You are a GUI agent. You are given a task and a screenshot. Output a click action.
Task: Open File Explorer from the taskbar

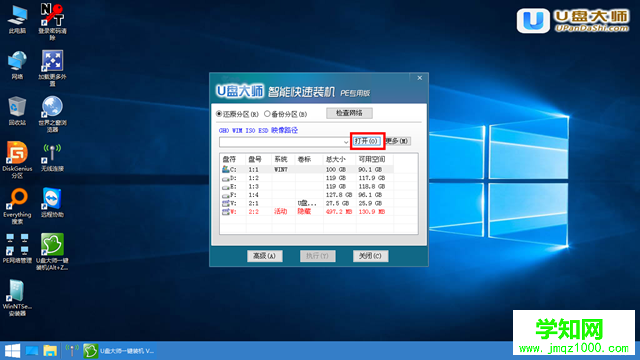(50, 351)
